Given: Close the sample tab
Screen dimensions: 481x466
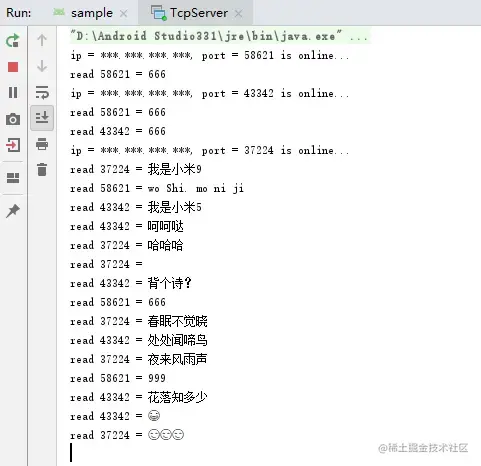Looking at the screenshot, I should click(x=123, y=14).
